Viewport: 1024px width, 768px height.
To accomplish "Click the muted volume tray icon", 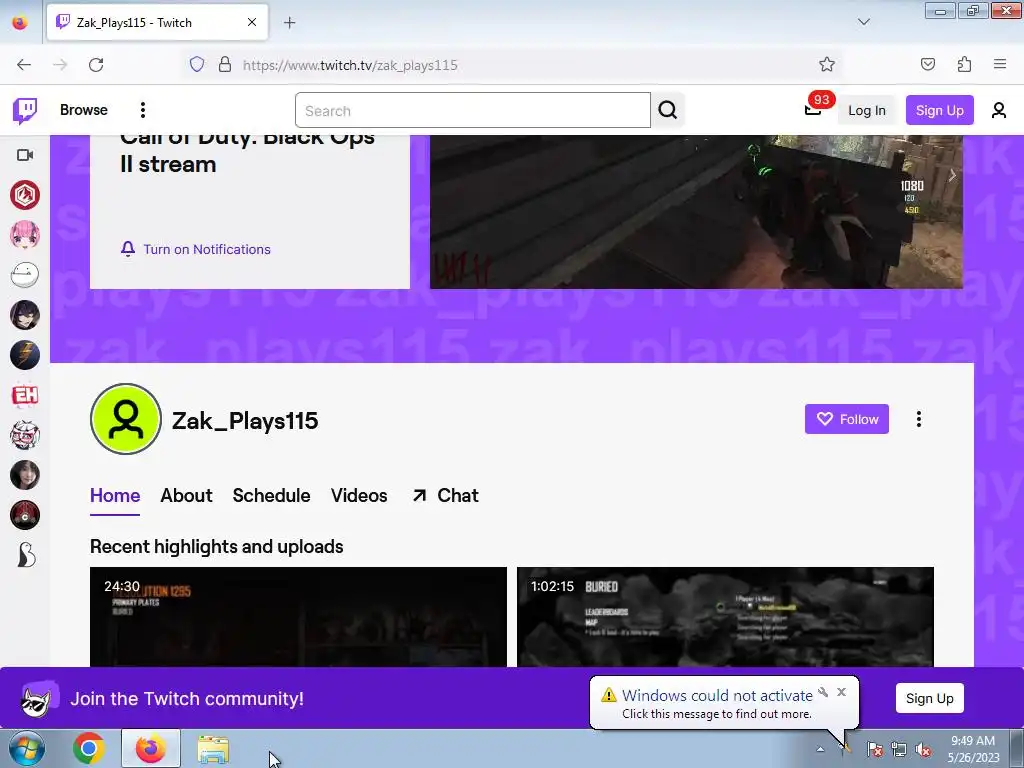I will 923,750.
